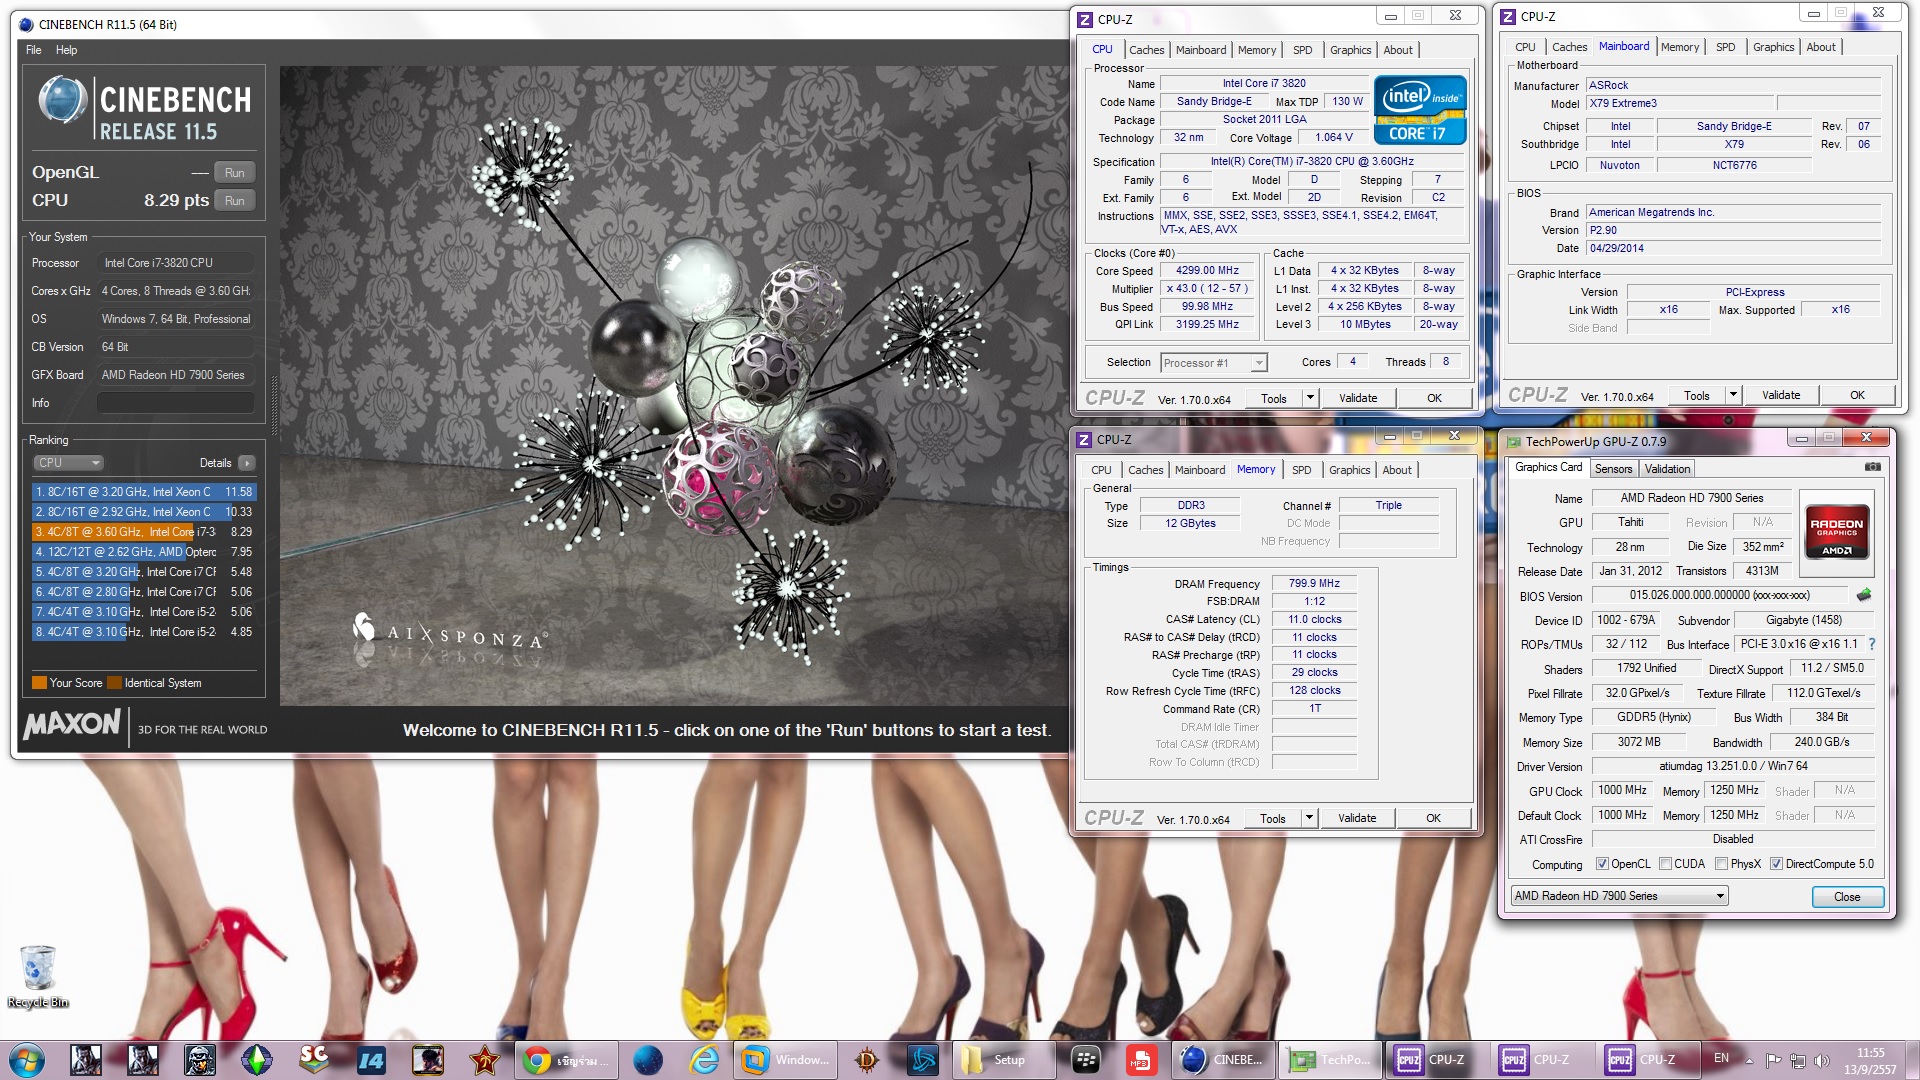This screenshot has height=1080, width=1920.
Task: Click the Windows Start orb
Action: pos(27,1060)
